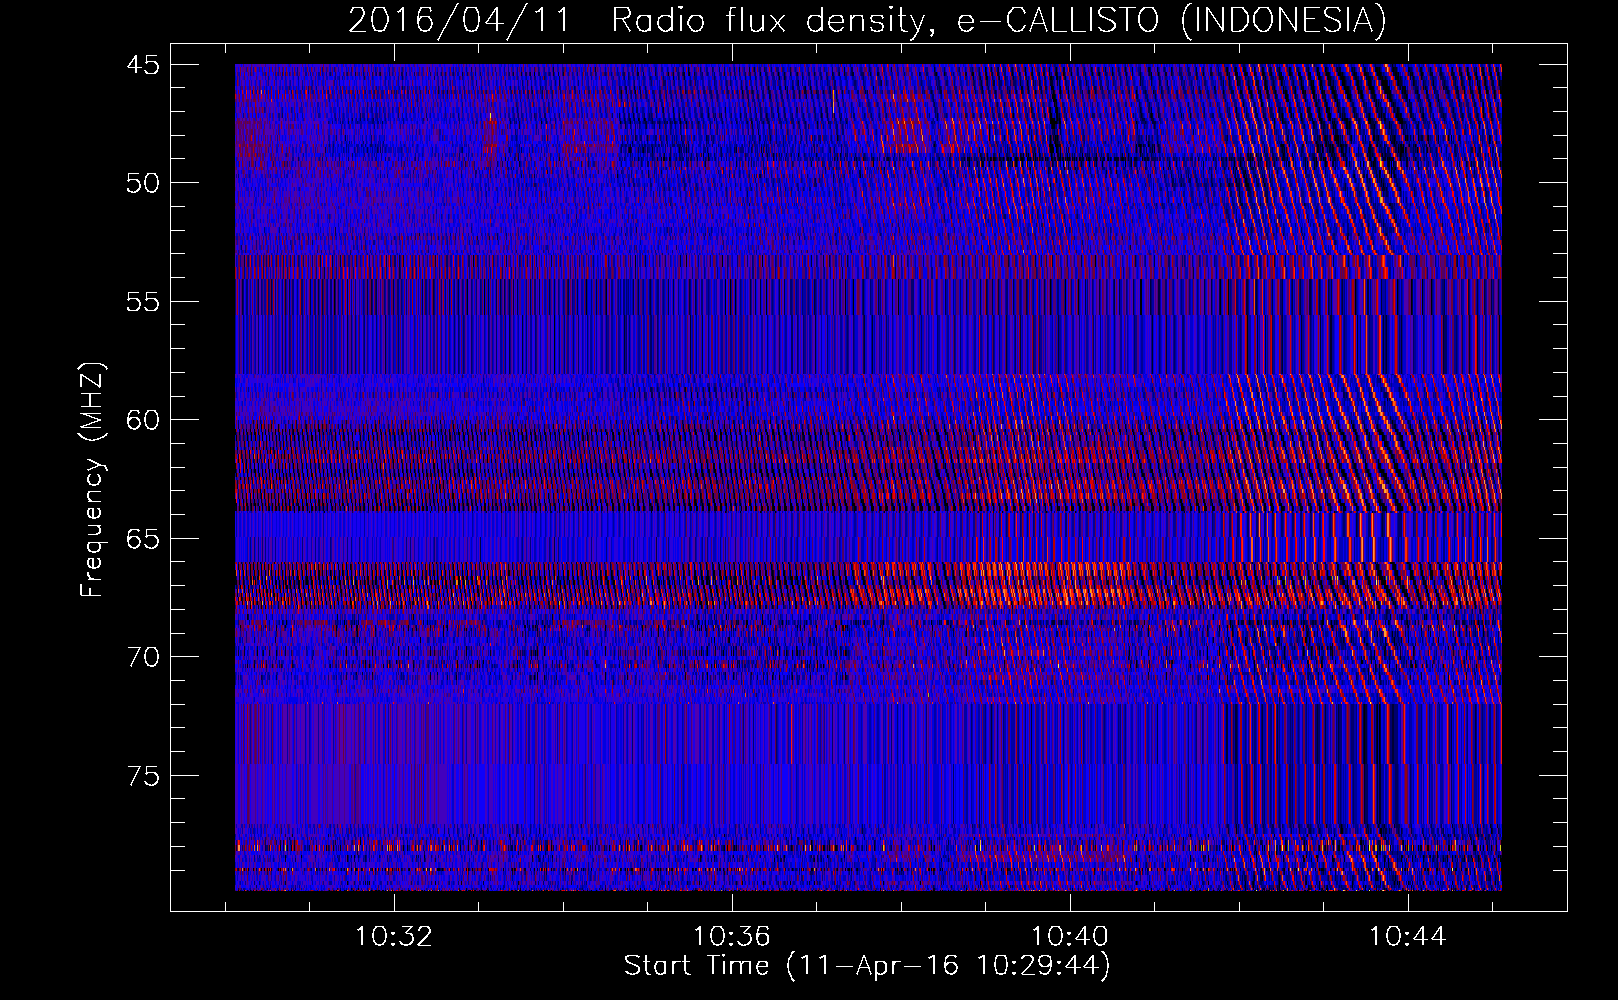The image size is (1618, 1000).
Task: Click the date '2016/04/11' in title
Action: (459, 20)
